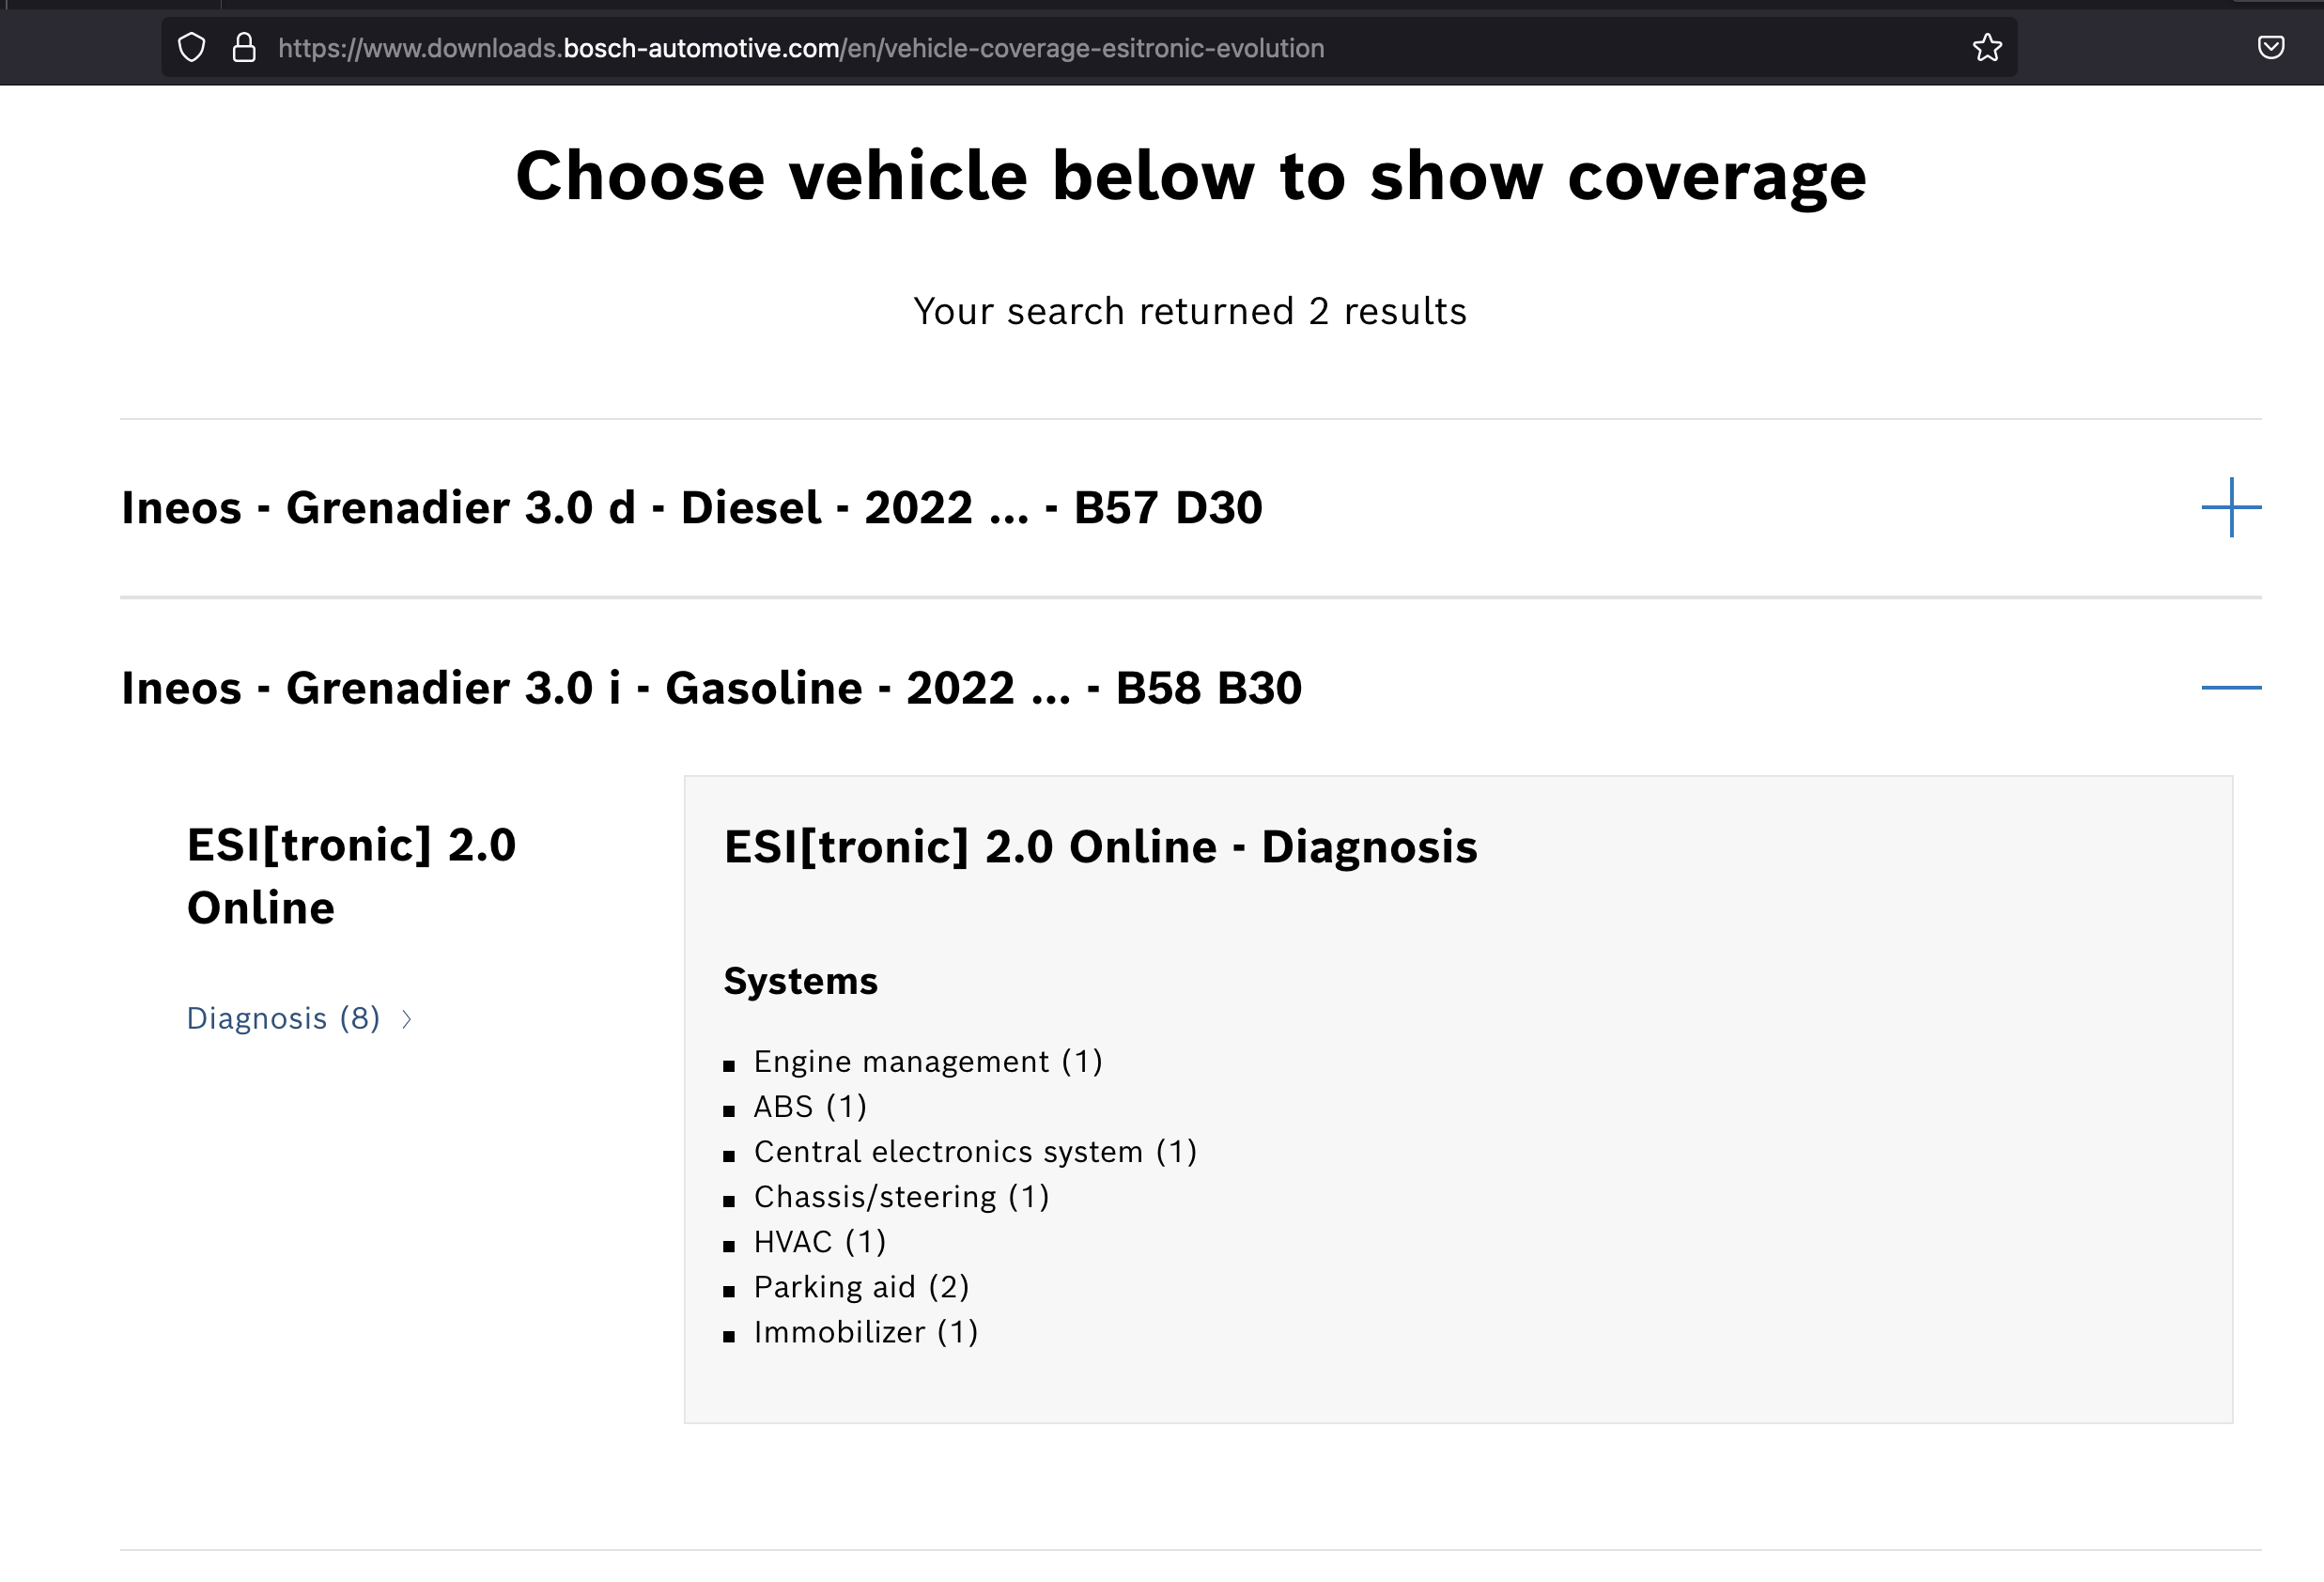Viewport: 2324px width, 1582px height.
Task: Select Engine management (1) list item
Action: click(x=927, y=1061)
